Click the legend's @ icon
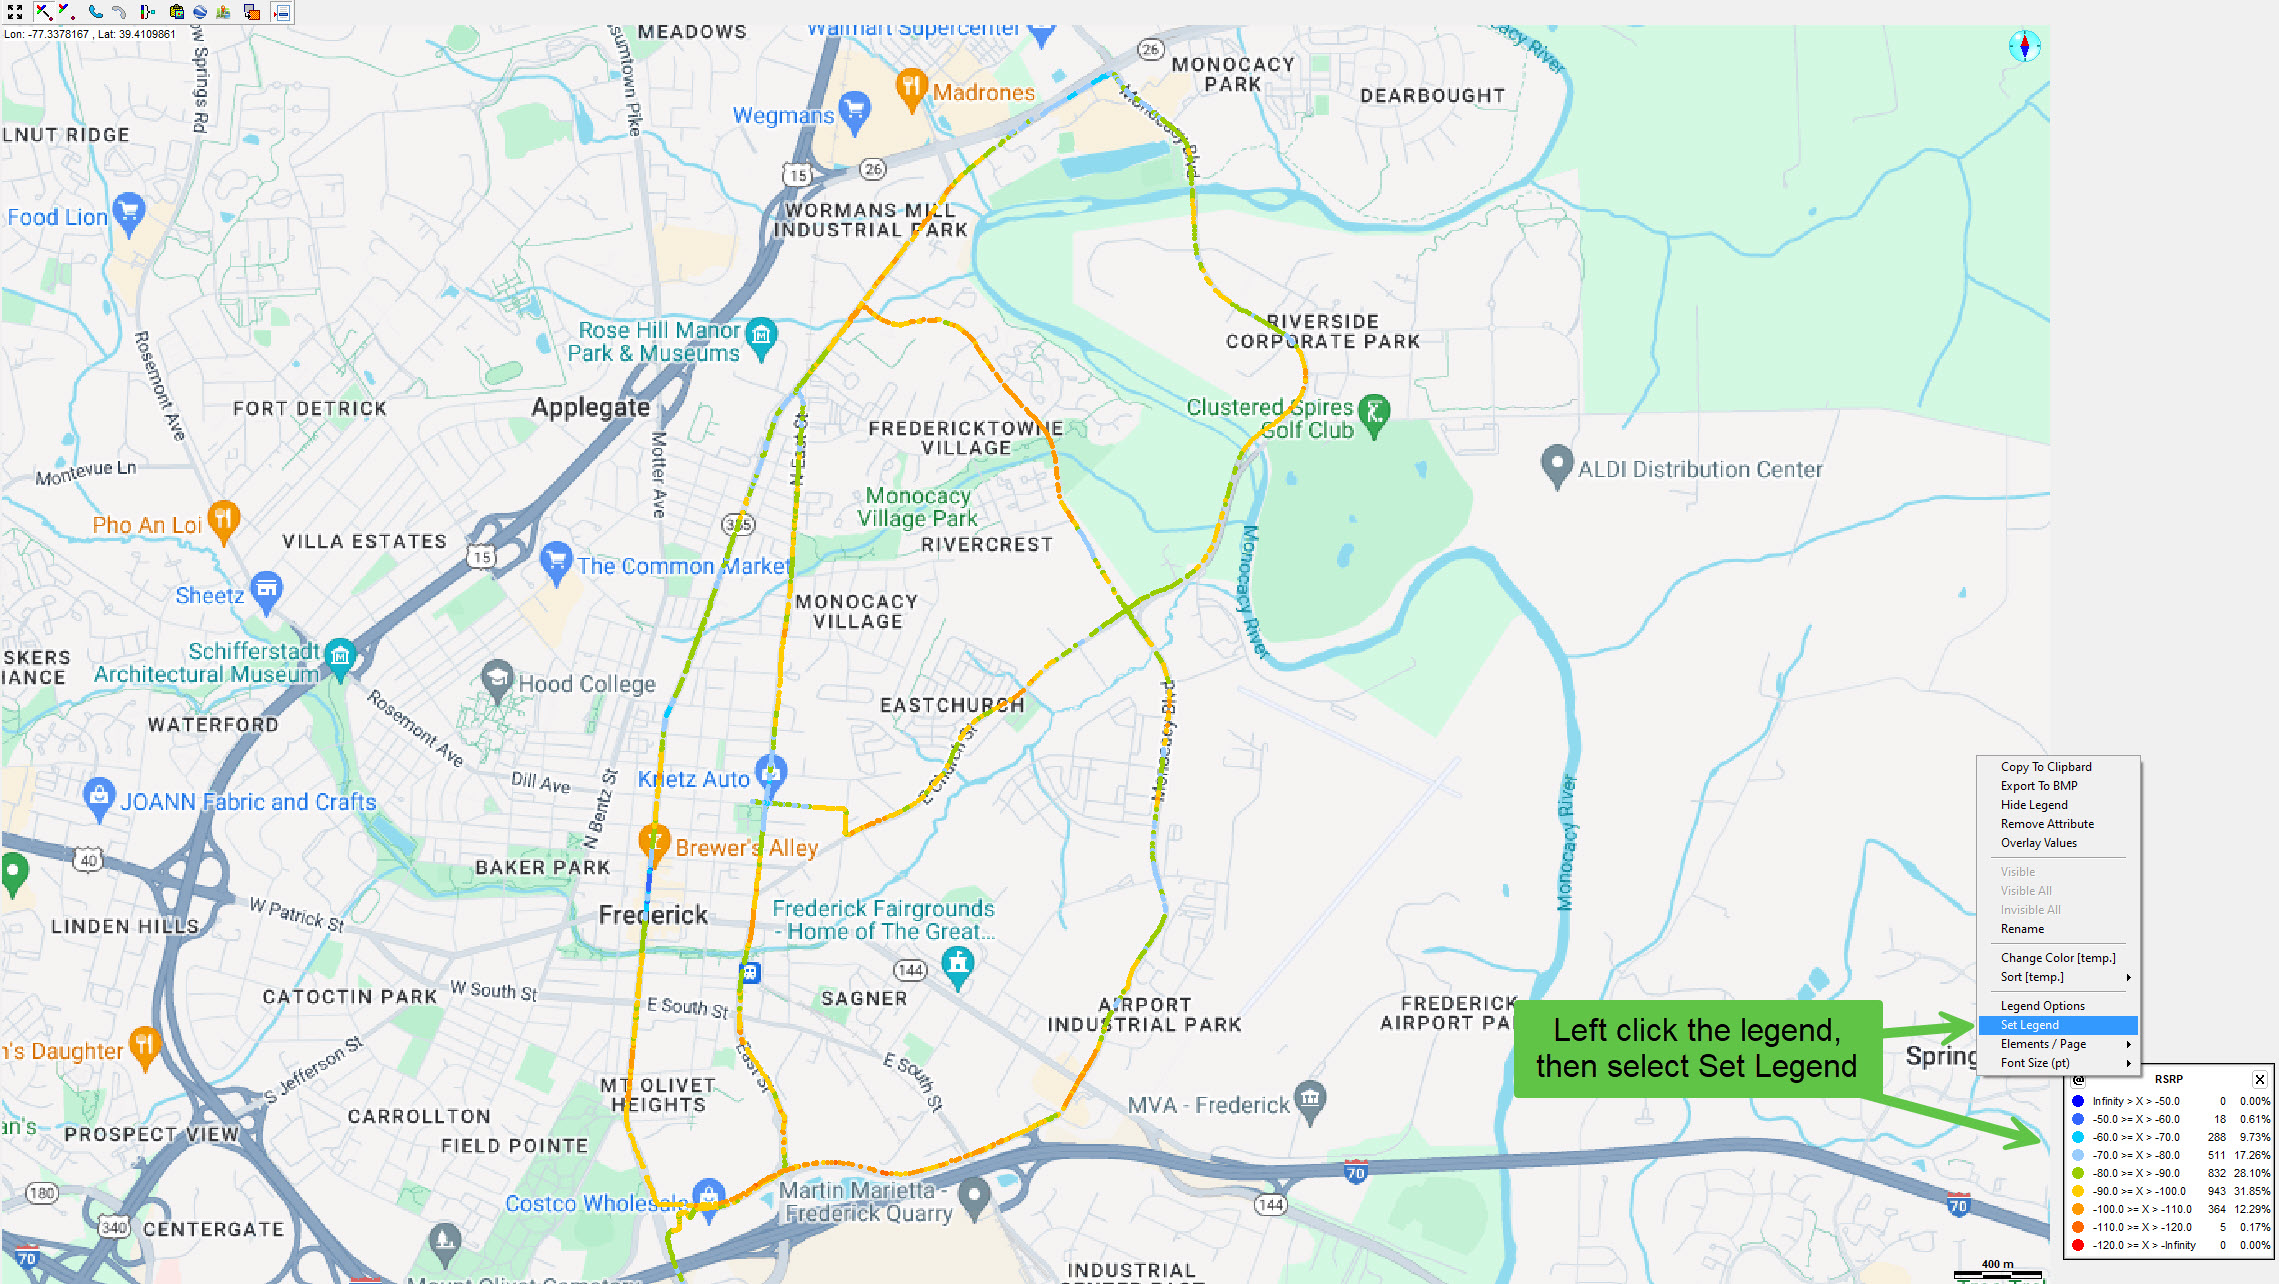The height and width of the screenshot is (1284, 2279). click(2079, 1079)
